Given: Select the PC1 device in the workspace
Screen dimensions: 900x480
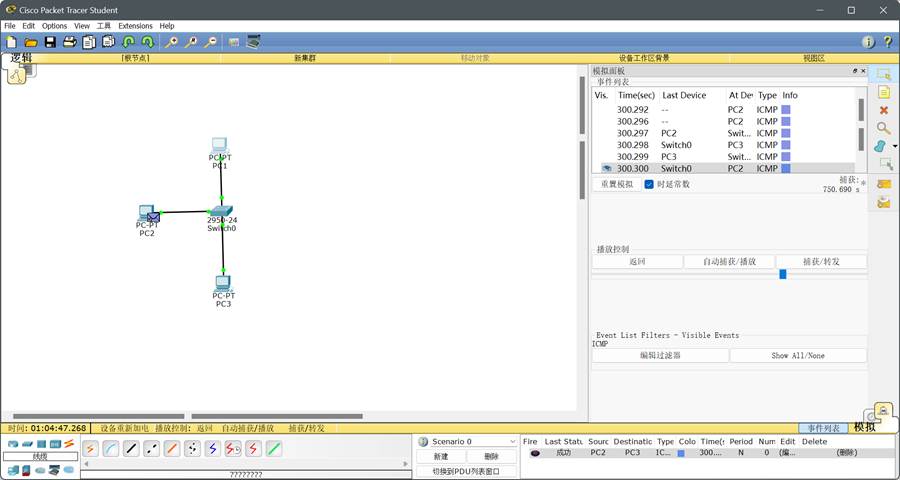Looking at the screenshot, I should pos(219,145).
